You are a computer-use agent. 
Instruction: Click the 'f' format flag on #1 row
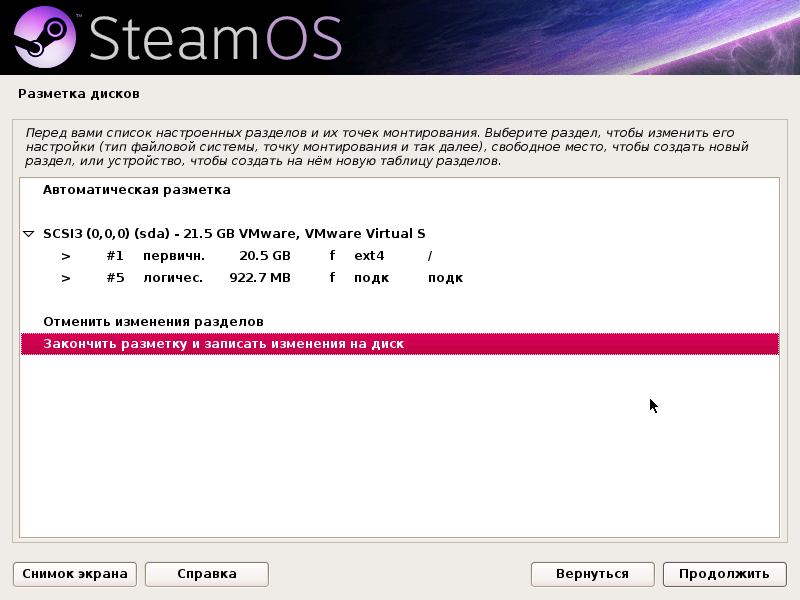coord(332,255)
